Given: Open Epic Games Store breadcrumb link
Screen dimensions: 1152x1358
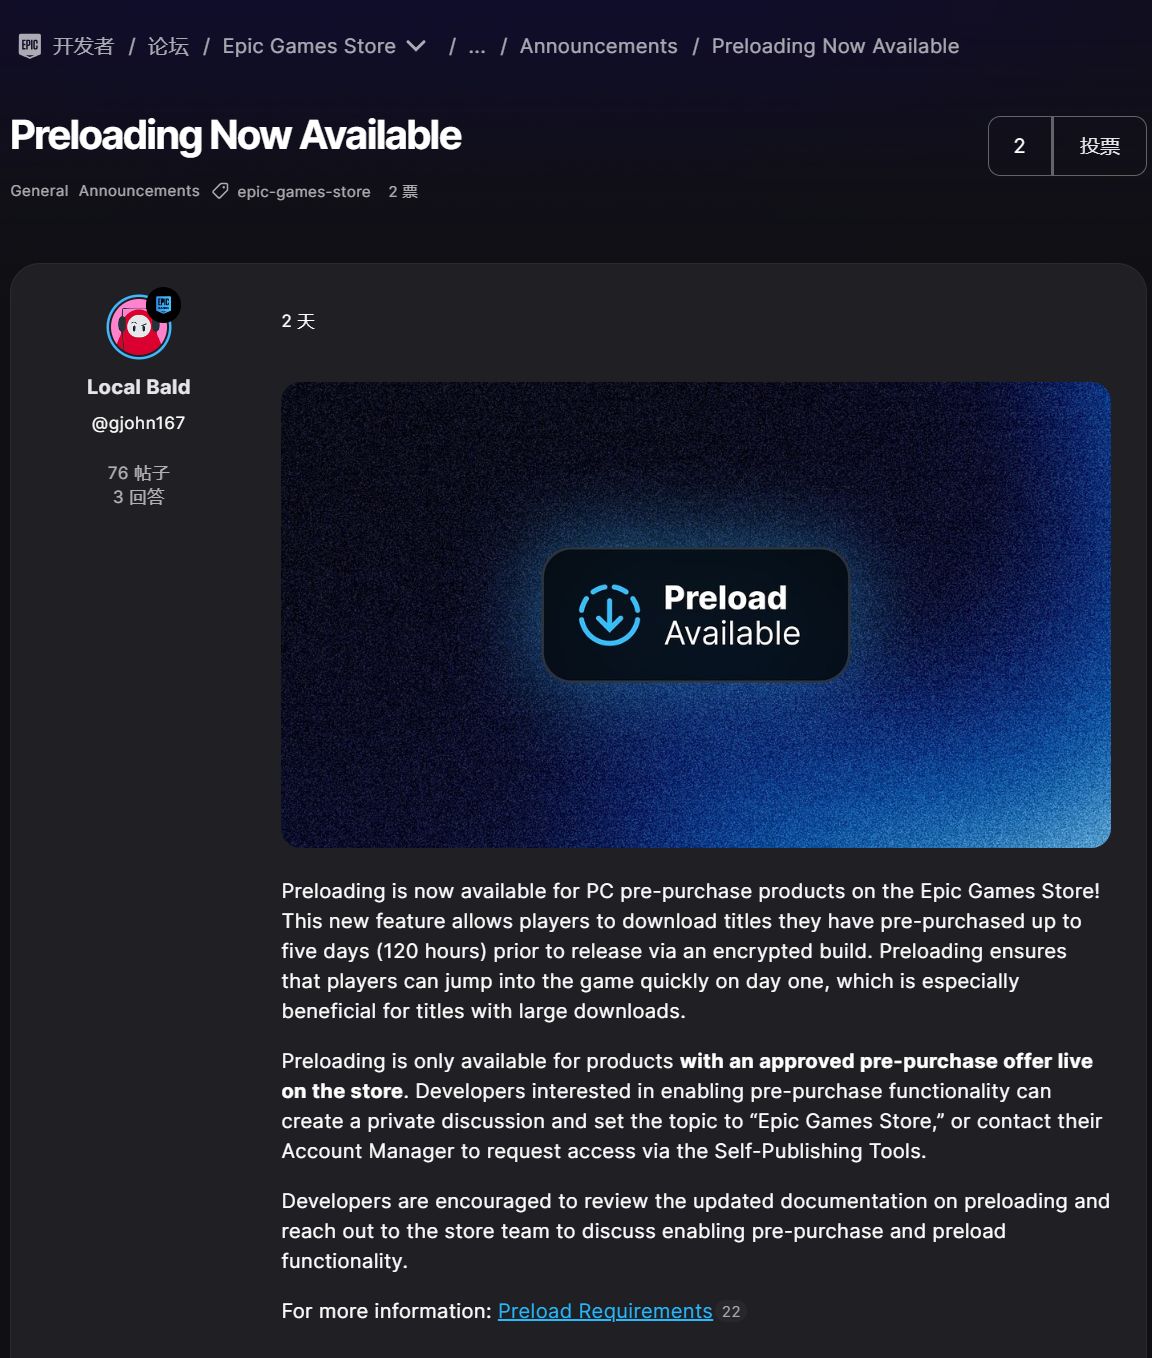Looking at the screenshot, I should click(x=309, y=46).
